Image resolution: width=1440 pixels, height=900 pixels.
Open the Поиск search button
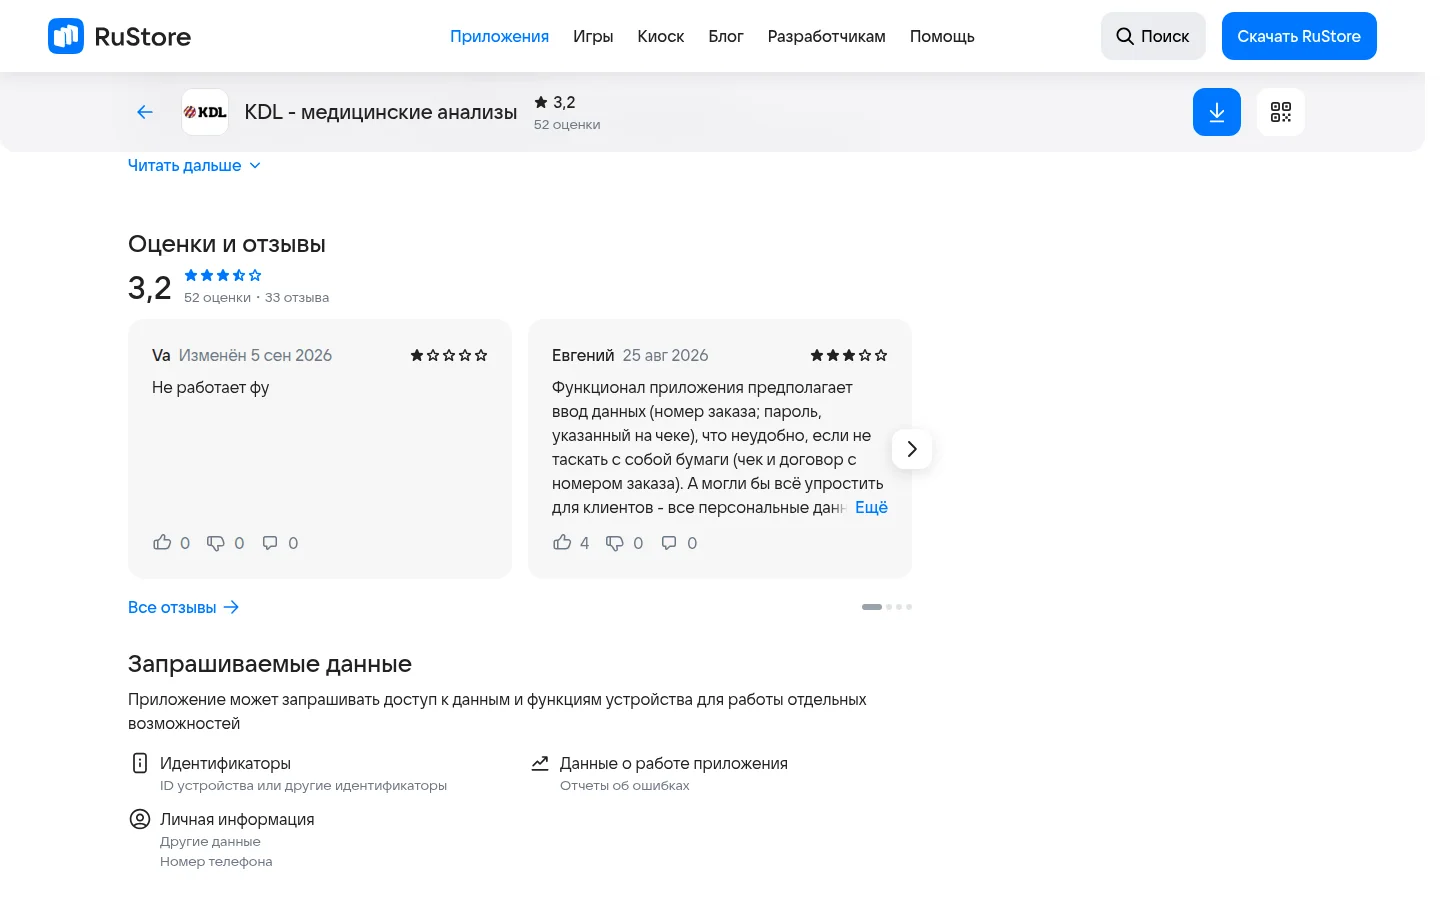point(1153,36)
